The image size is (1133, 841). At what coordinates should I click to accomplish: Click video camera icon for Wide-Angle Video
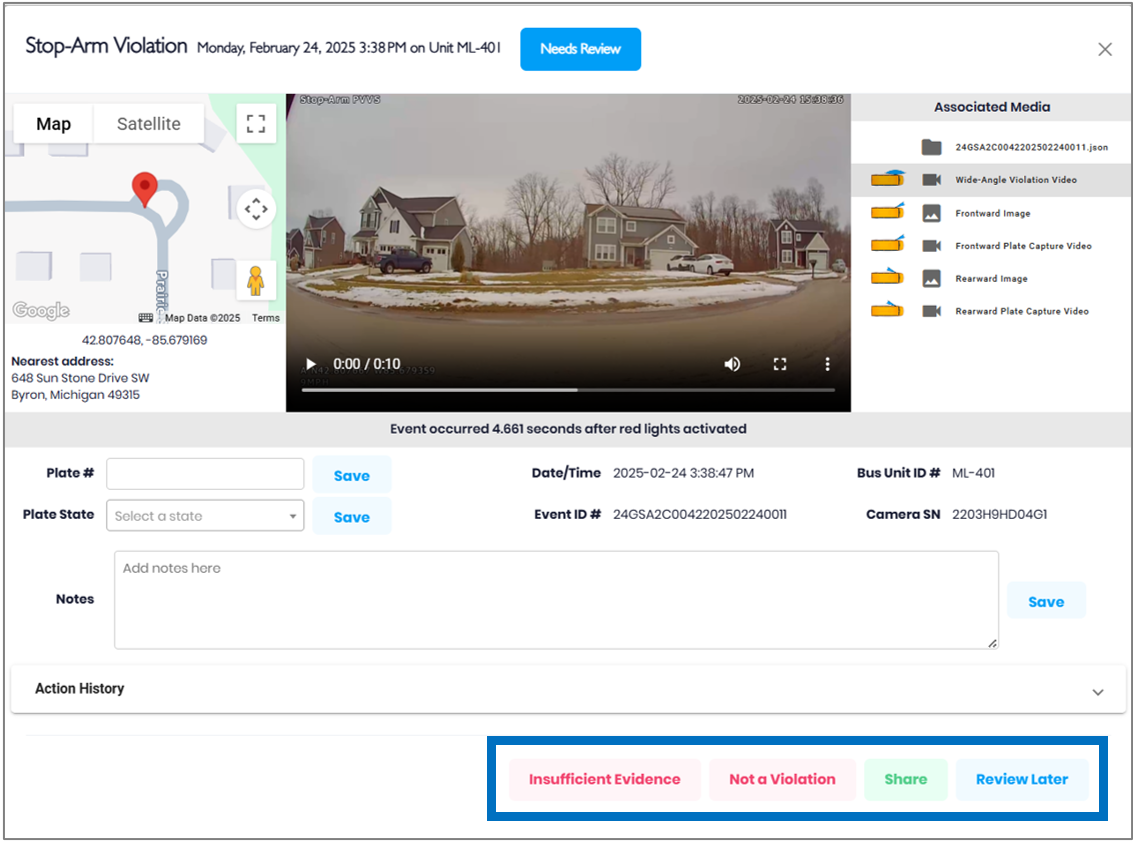[931, 180]
